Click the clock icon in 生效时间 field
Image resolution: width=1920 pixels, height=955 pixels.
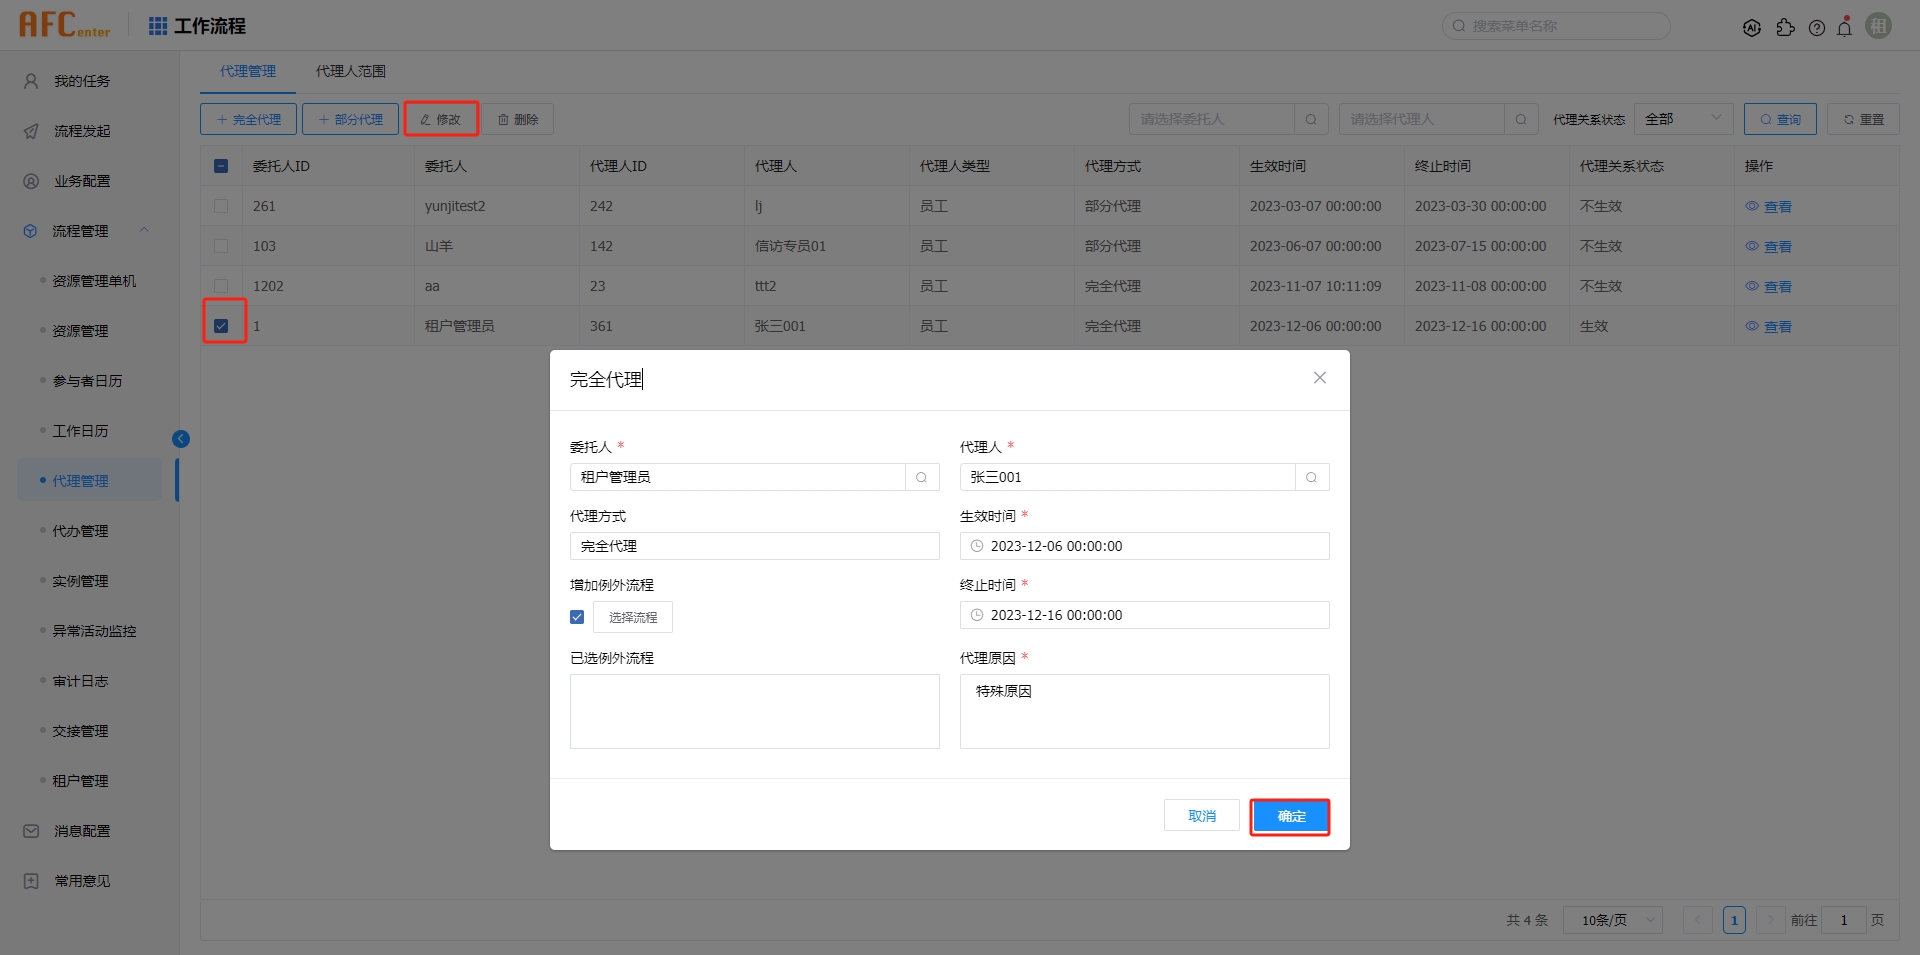[977, 546]
